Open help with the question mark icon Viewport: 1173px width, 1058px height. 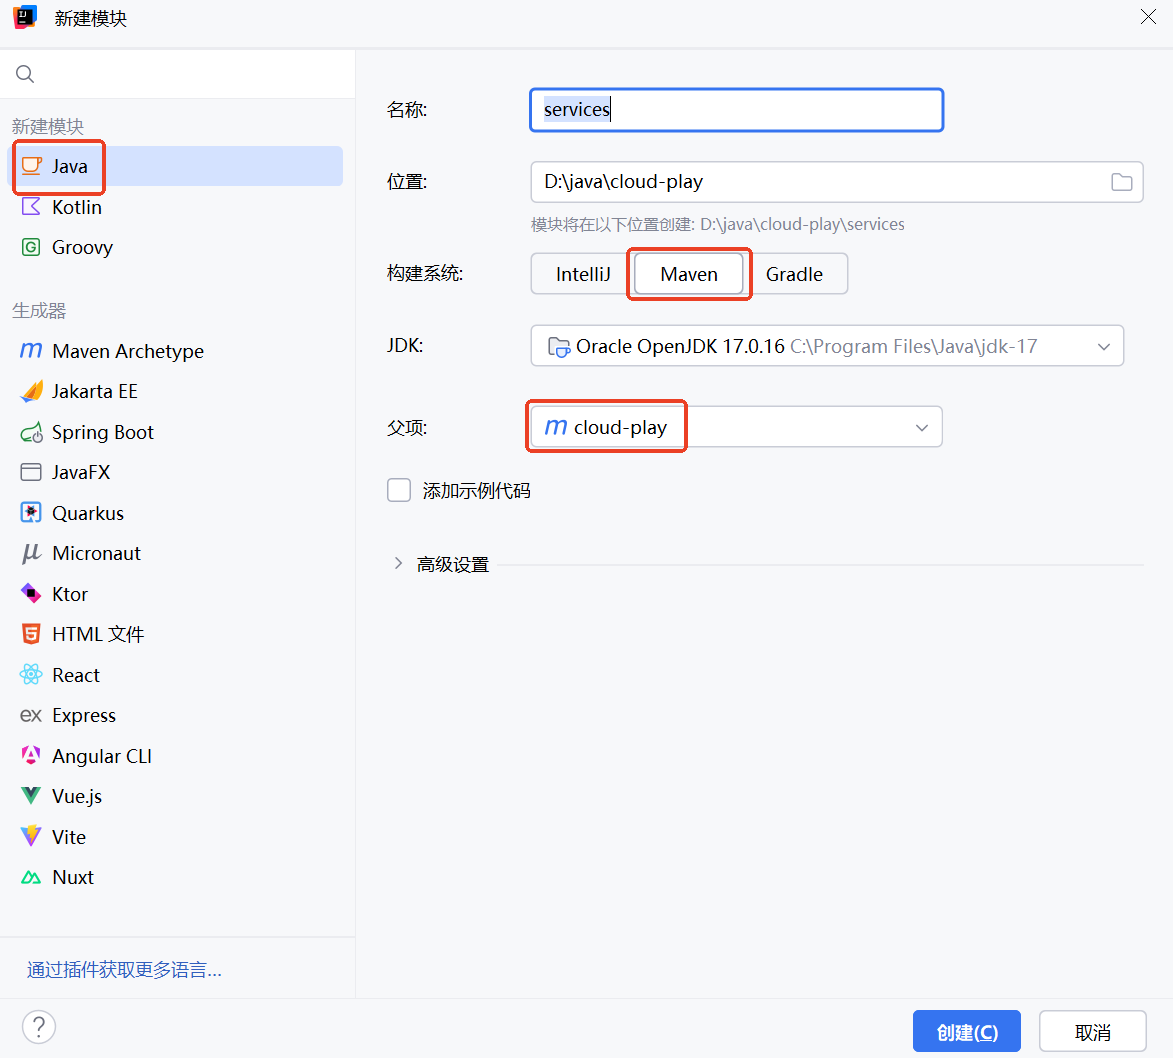(39, 1027)
